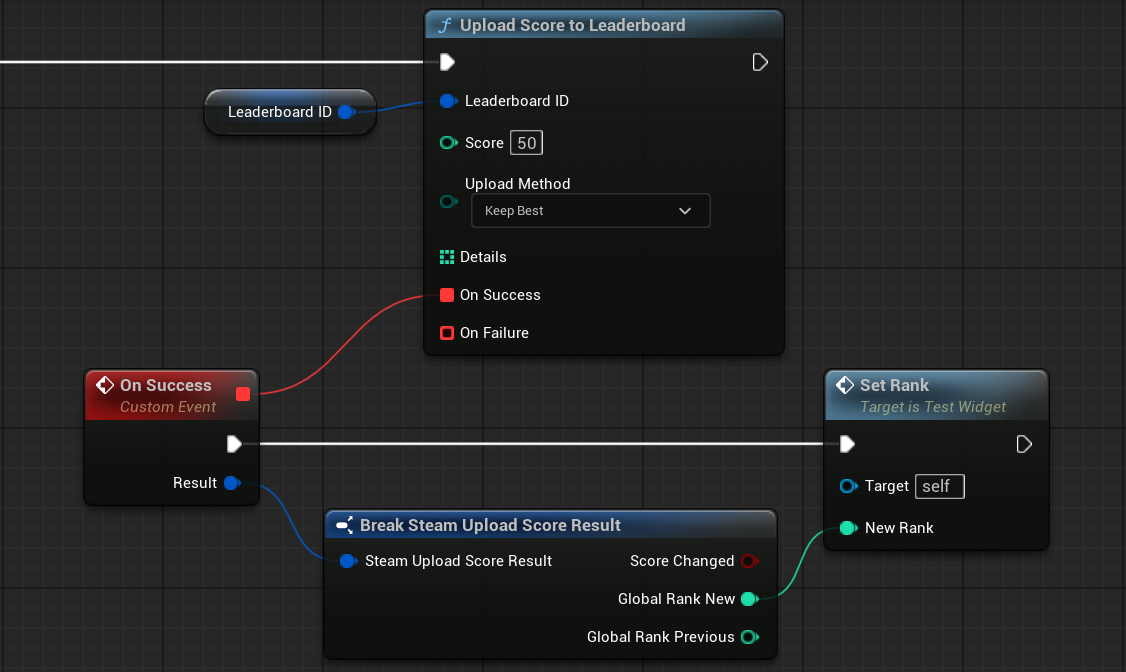
Task: Select the Set Rank node title
Action: pyautogui.click(x=894, y=386)
